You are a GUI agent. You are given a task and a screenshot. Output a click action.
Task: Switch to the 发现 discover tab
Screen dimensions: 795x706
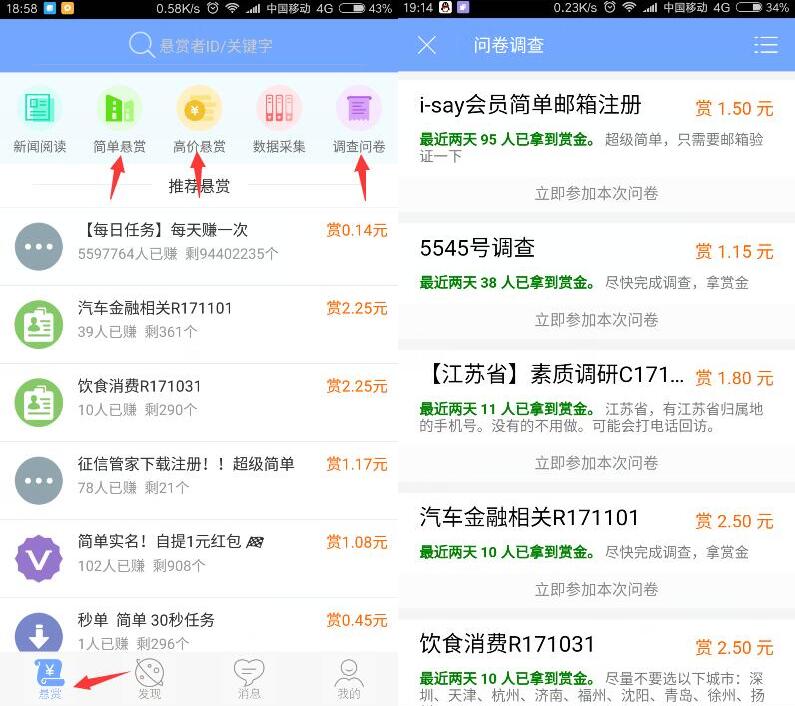coord(149,680)
